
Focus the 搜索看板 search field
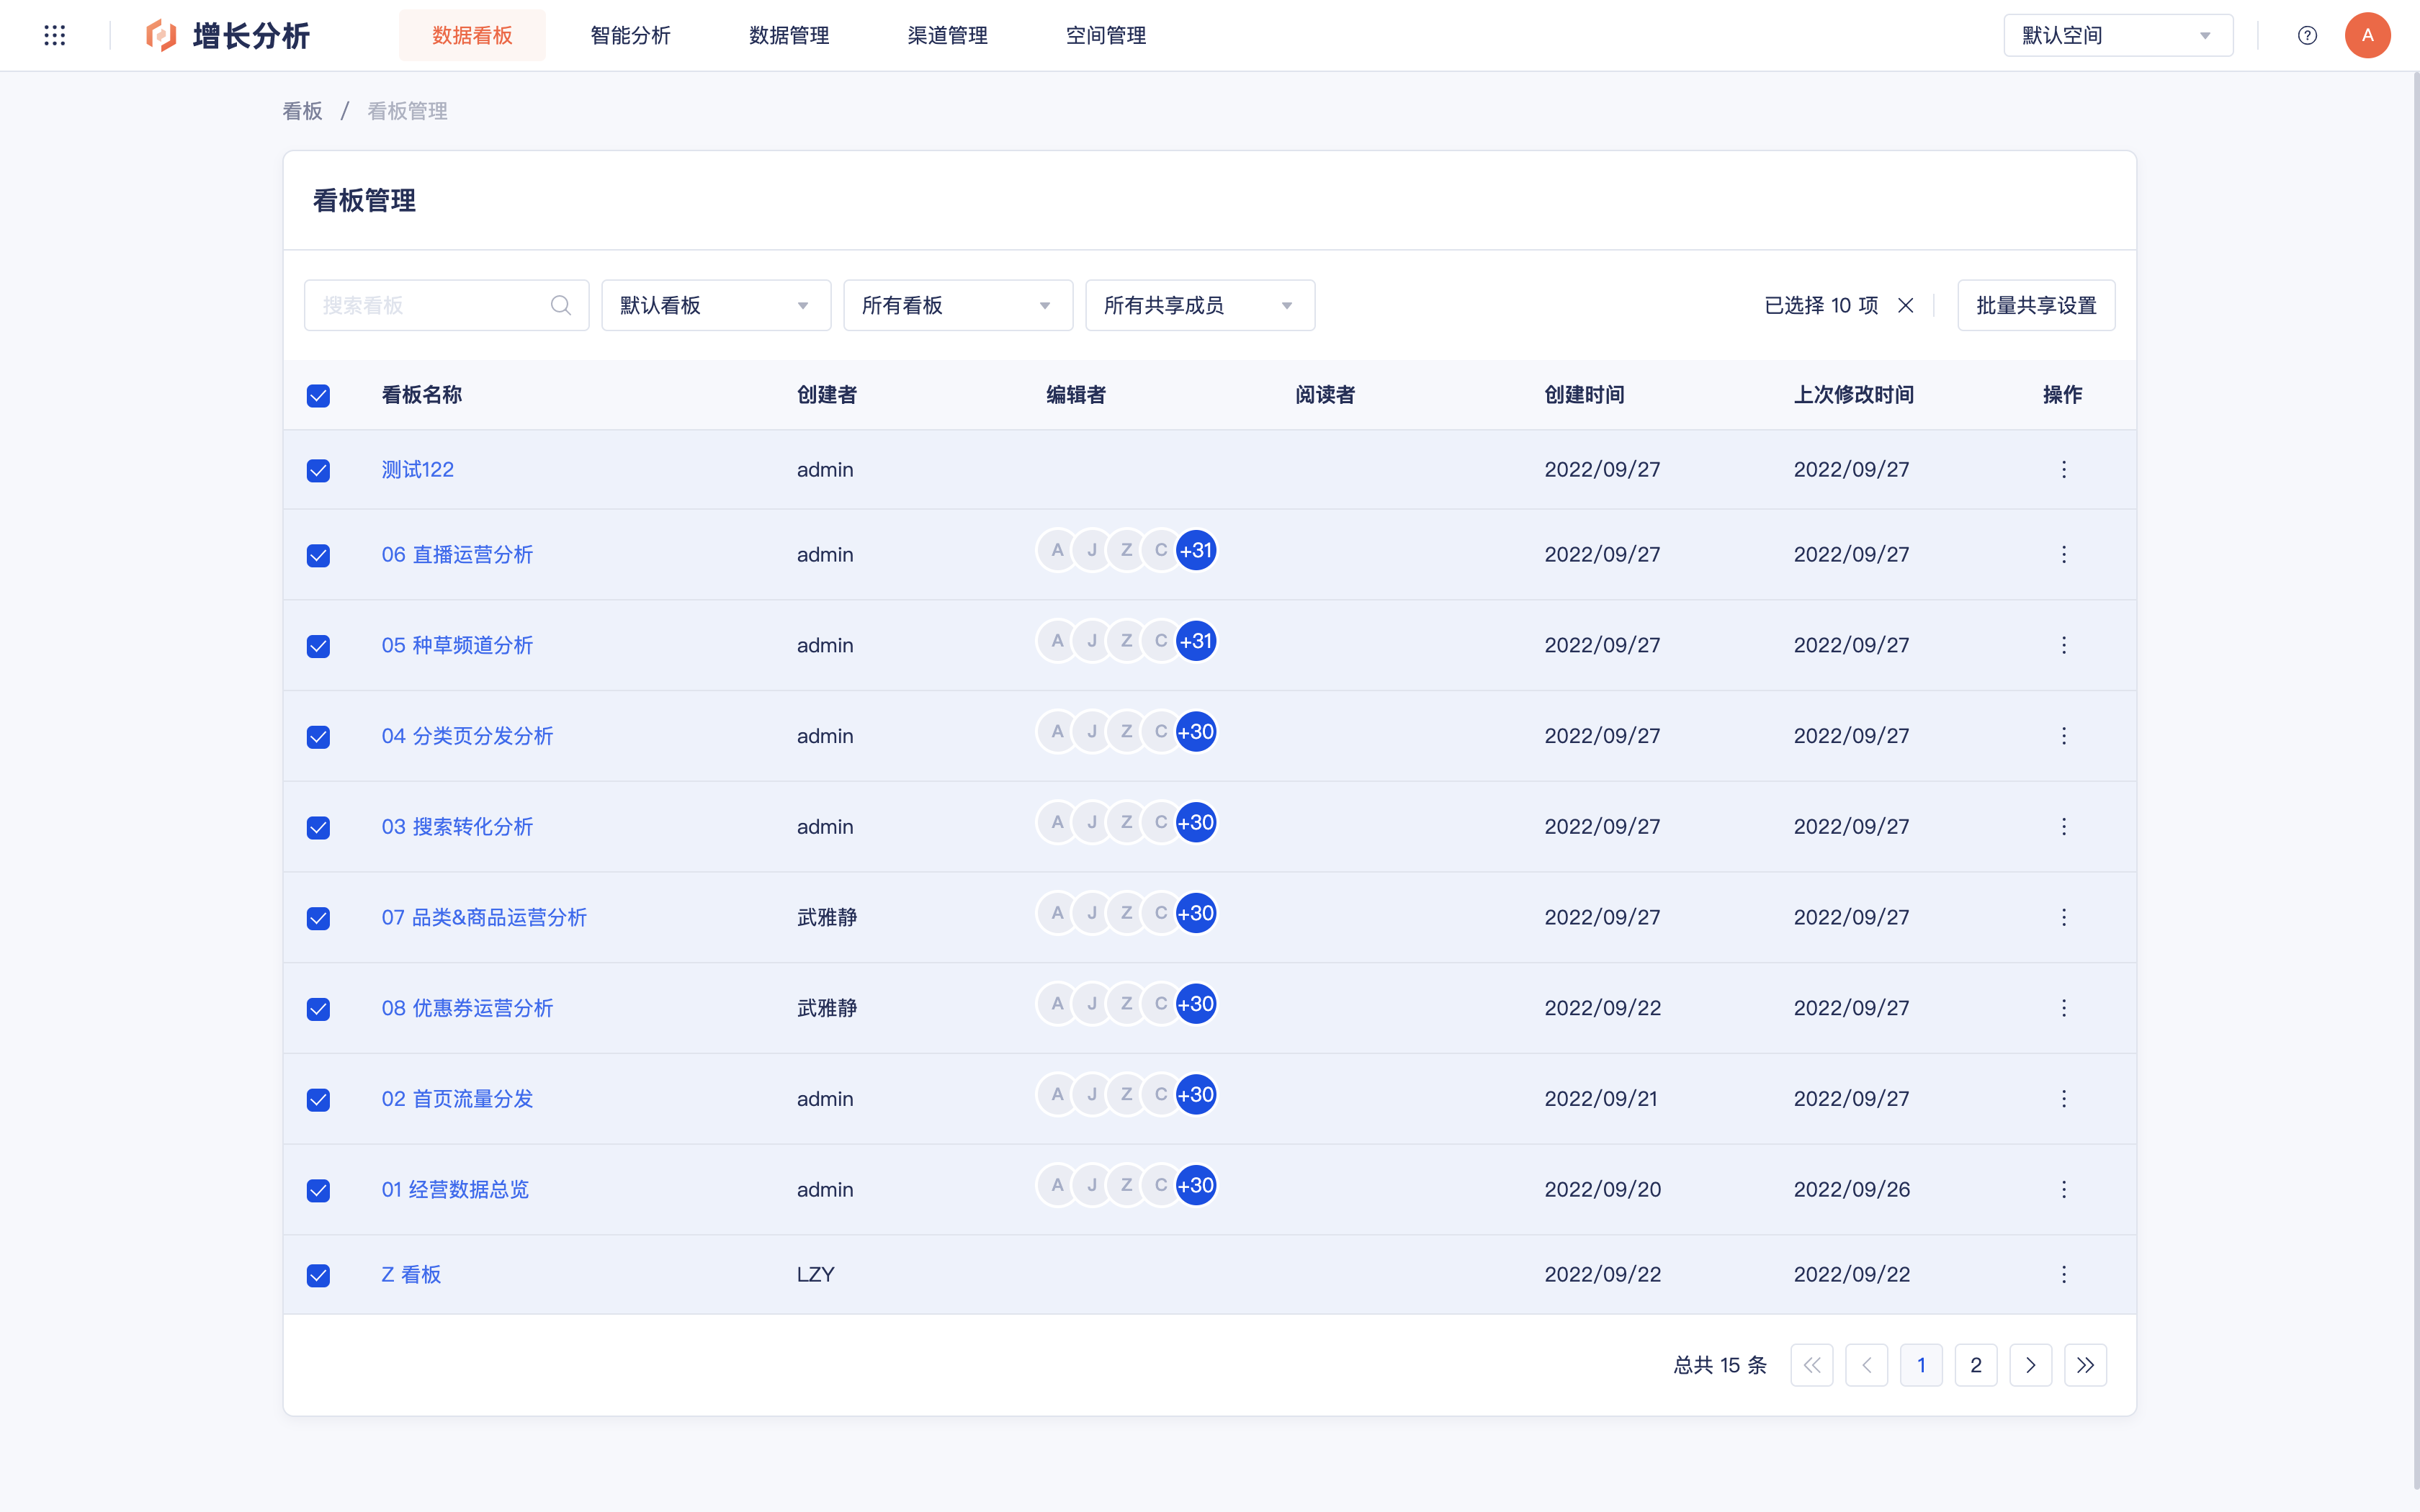[x=446, y=305]
